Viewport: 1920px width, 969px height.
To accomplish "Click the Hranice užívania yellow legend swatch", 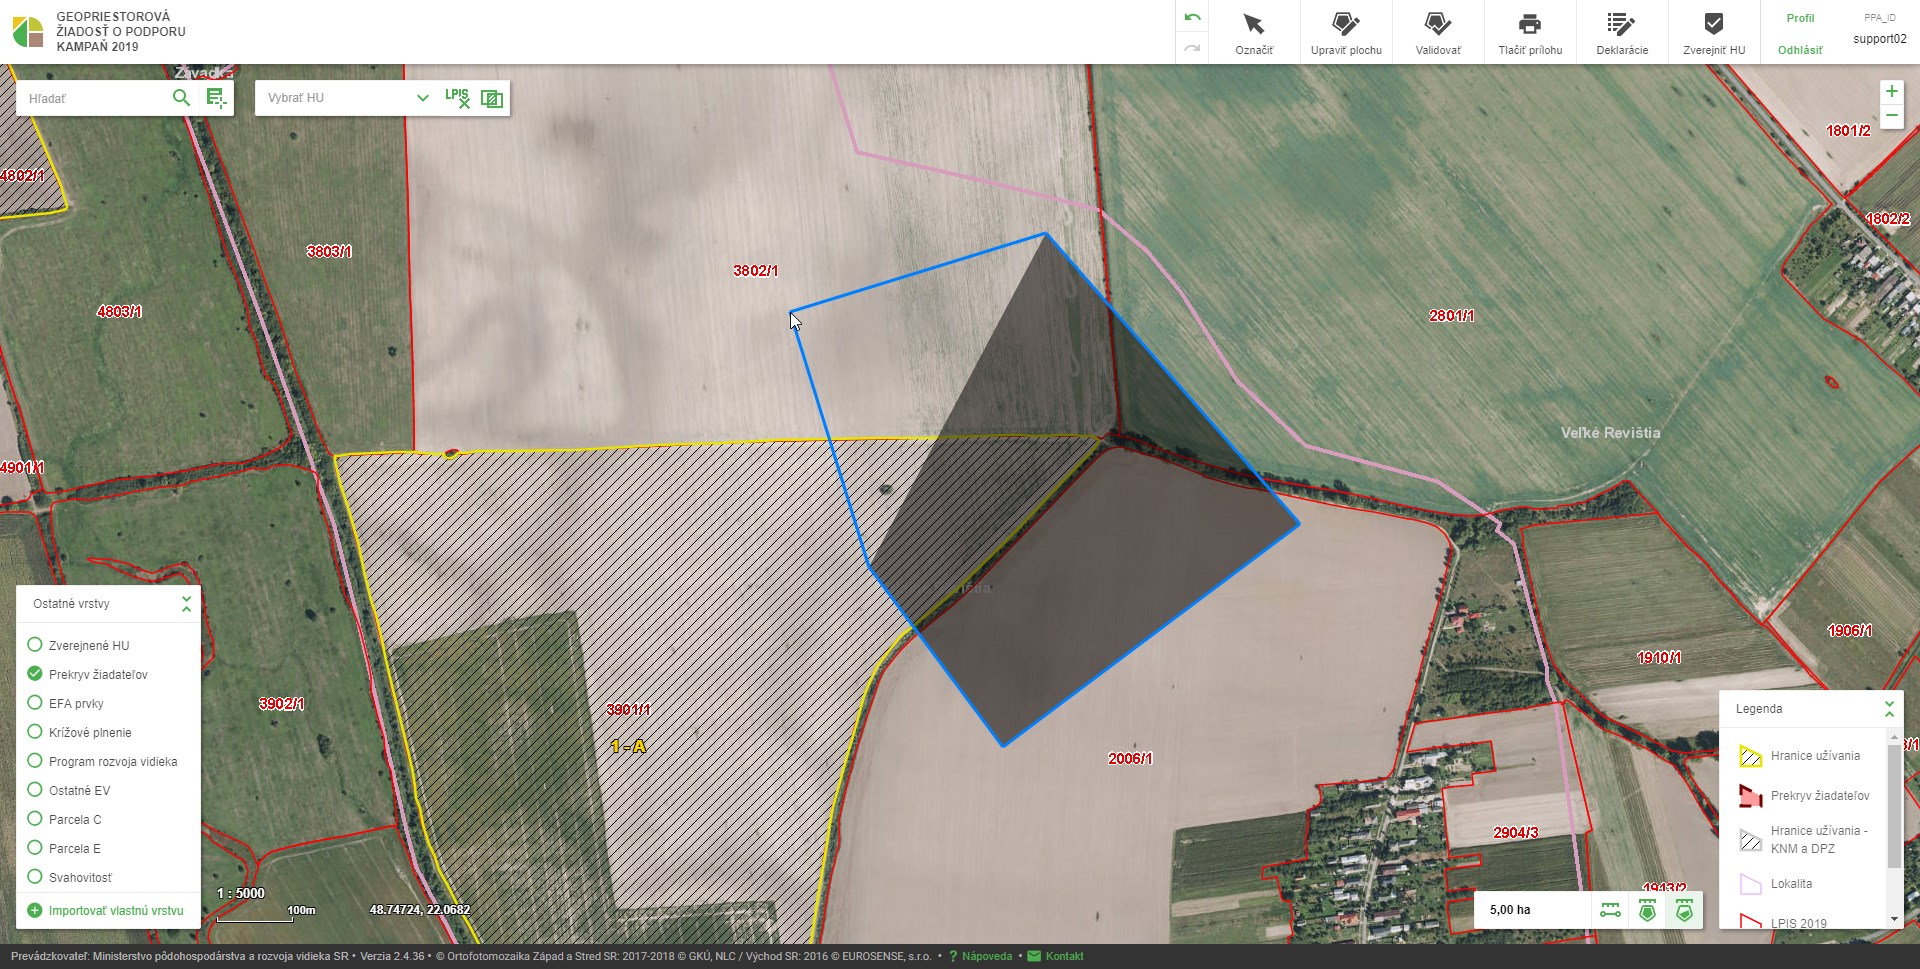I will click(1750, 756).
